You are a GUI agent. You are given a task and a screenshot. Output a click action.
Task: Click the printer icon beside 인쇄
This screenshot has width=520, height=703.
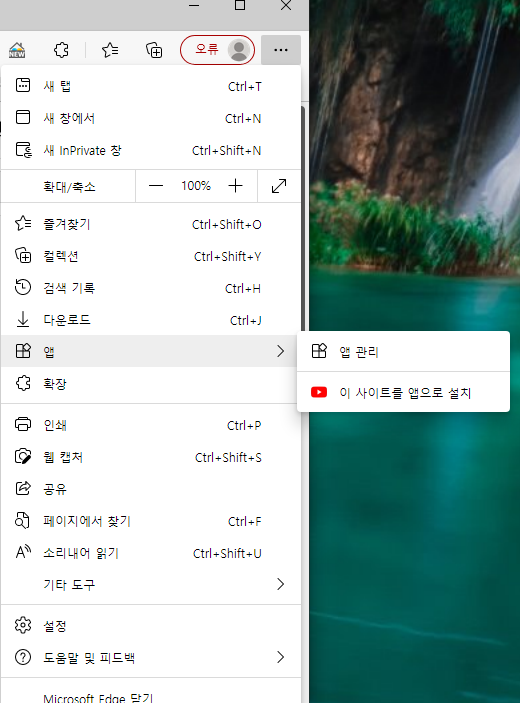23,424
